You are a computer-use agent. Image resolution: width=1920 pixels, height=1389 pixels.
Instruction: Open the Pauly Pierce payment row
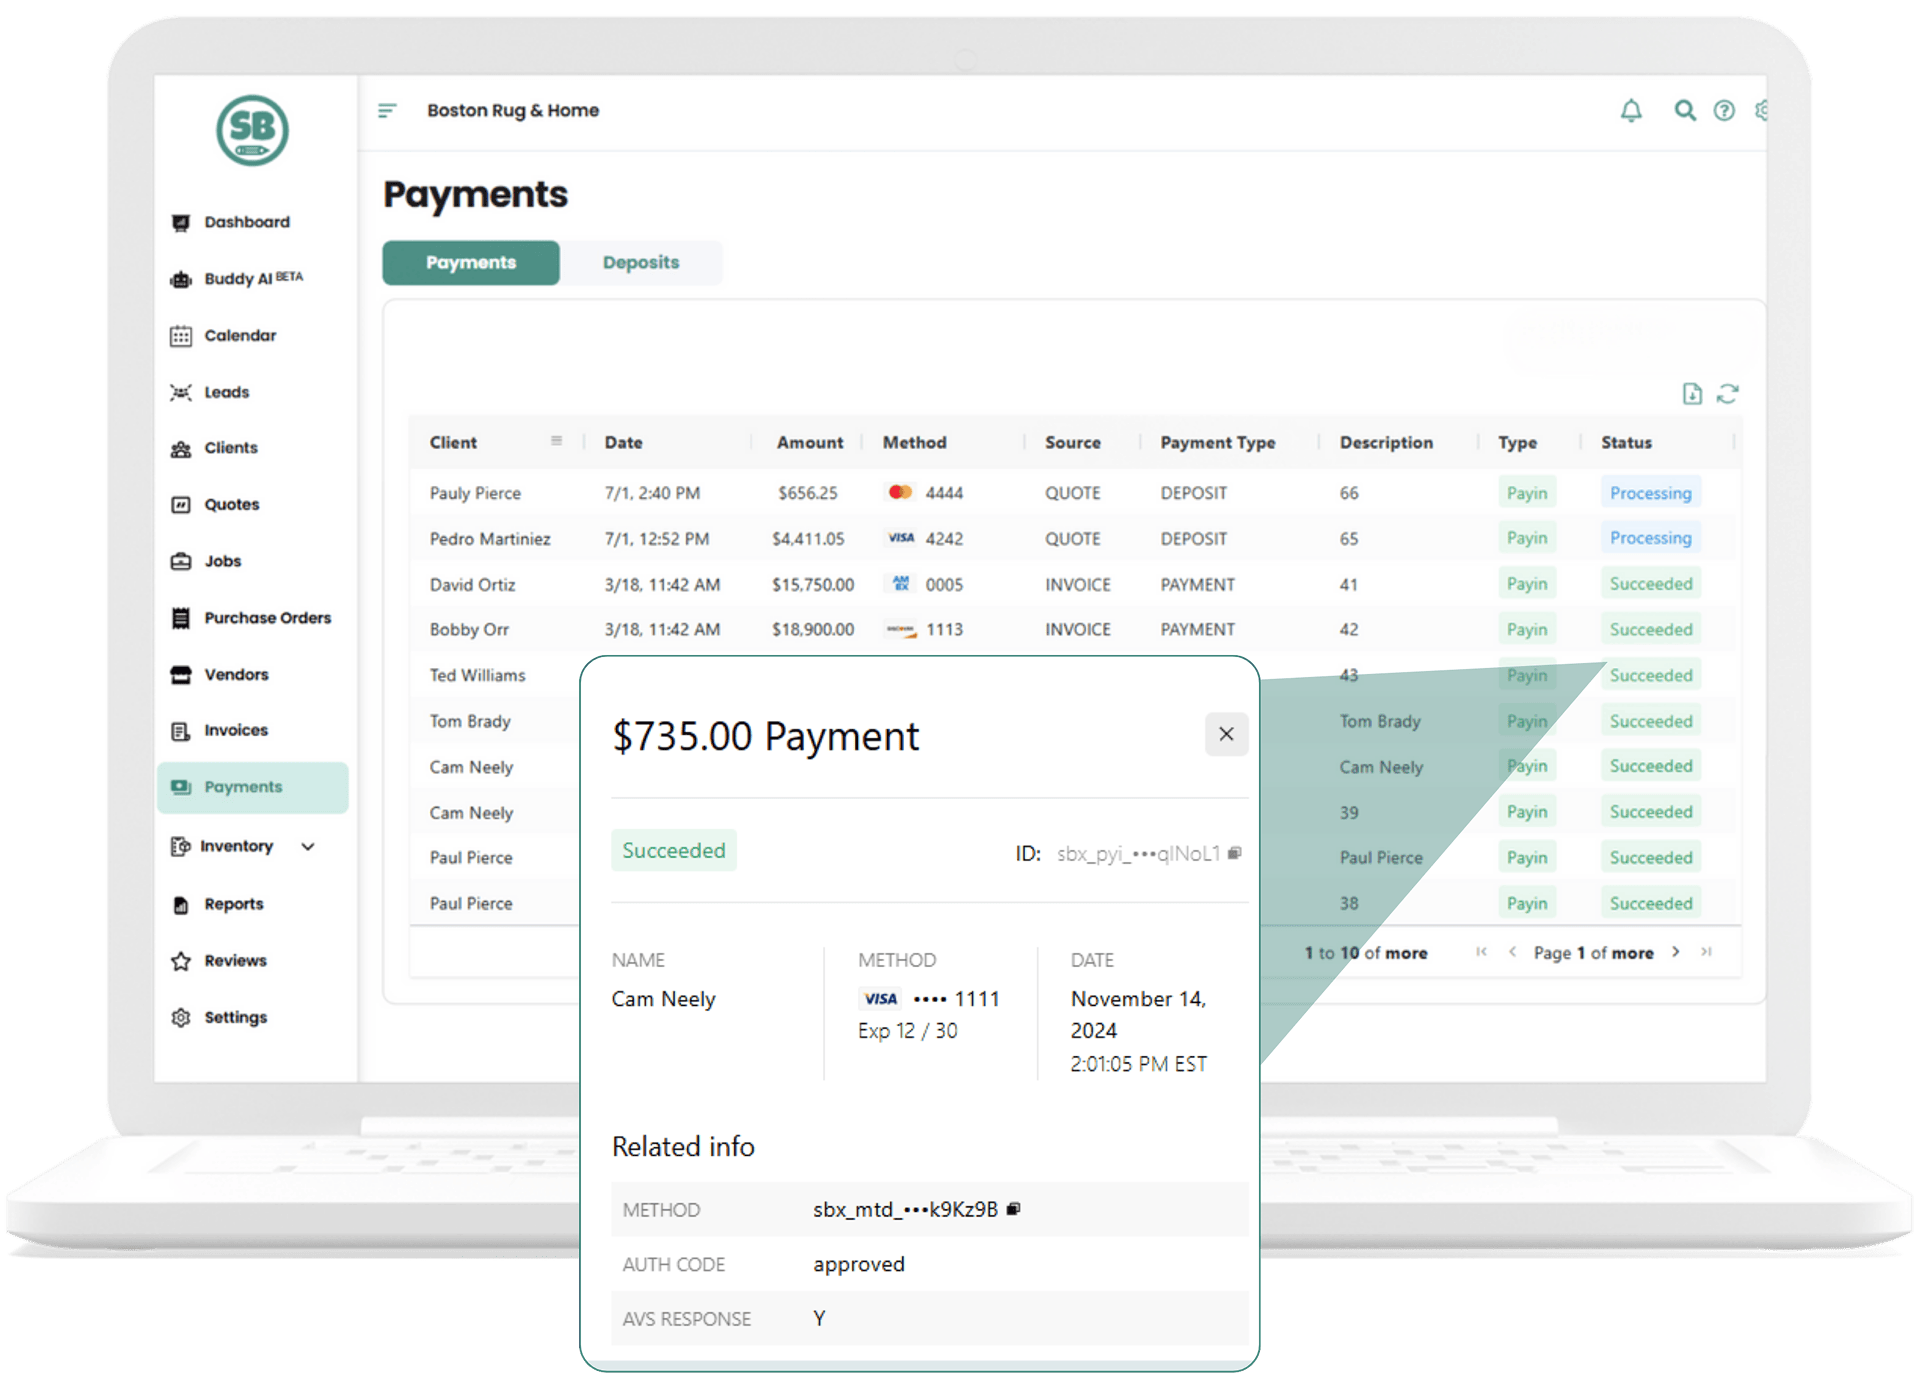point(476,493)
